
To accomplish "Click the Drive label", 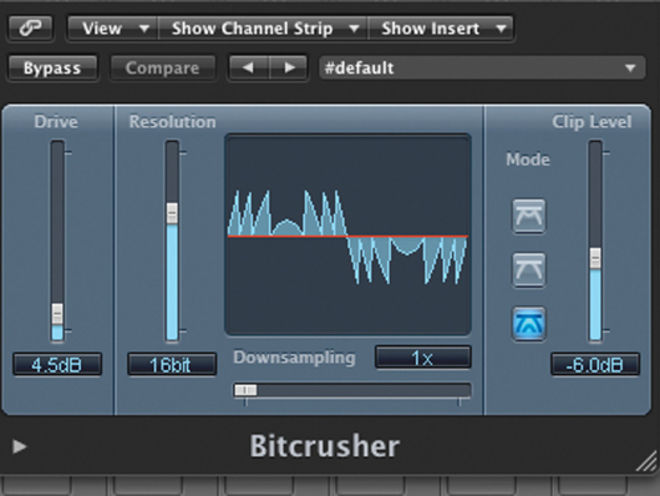I will tap(56, 122).
